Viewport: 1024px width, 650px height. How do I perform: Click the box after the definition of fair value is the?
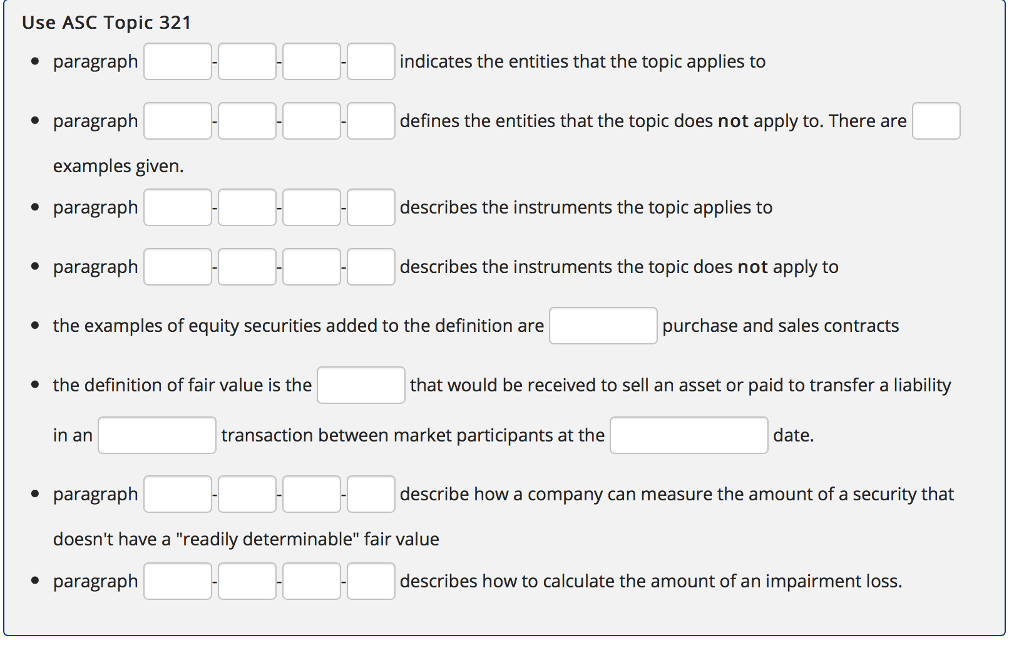pos(361,384)
